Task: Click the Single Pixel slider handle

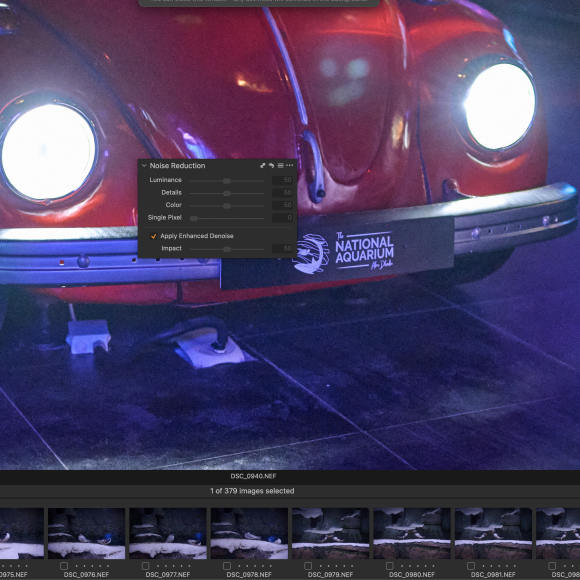Action: tap(193, 218)
